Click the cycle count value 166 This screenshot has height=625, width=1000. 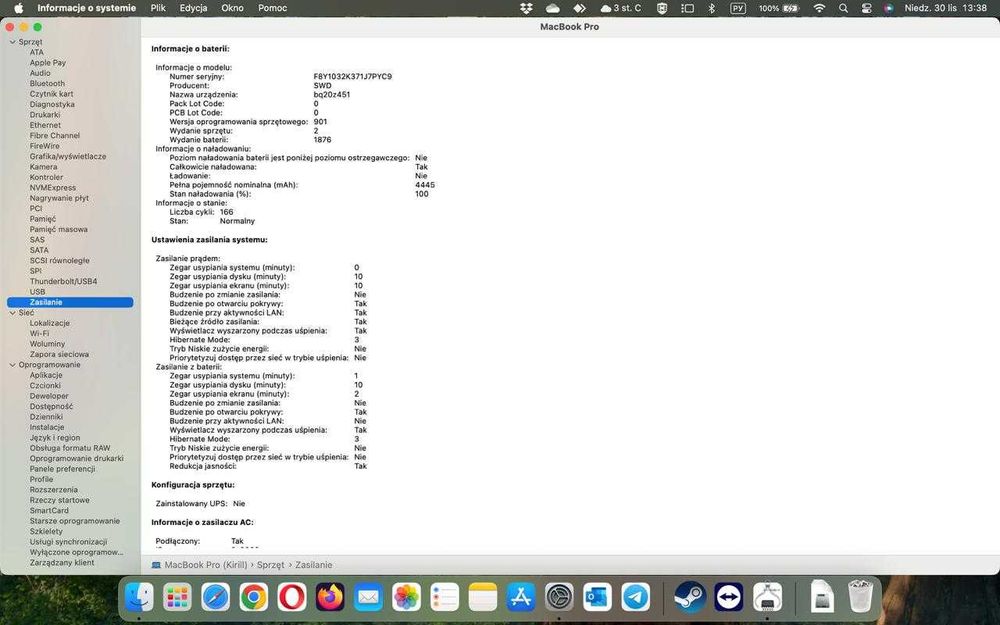click(226, 212)
